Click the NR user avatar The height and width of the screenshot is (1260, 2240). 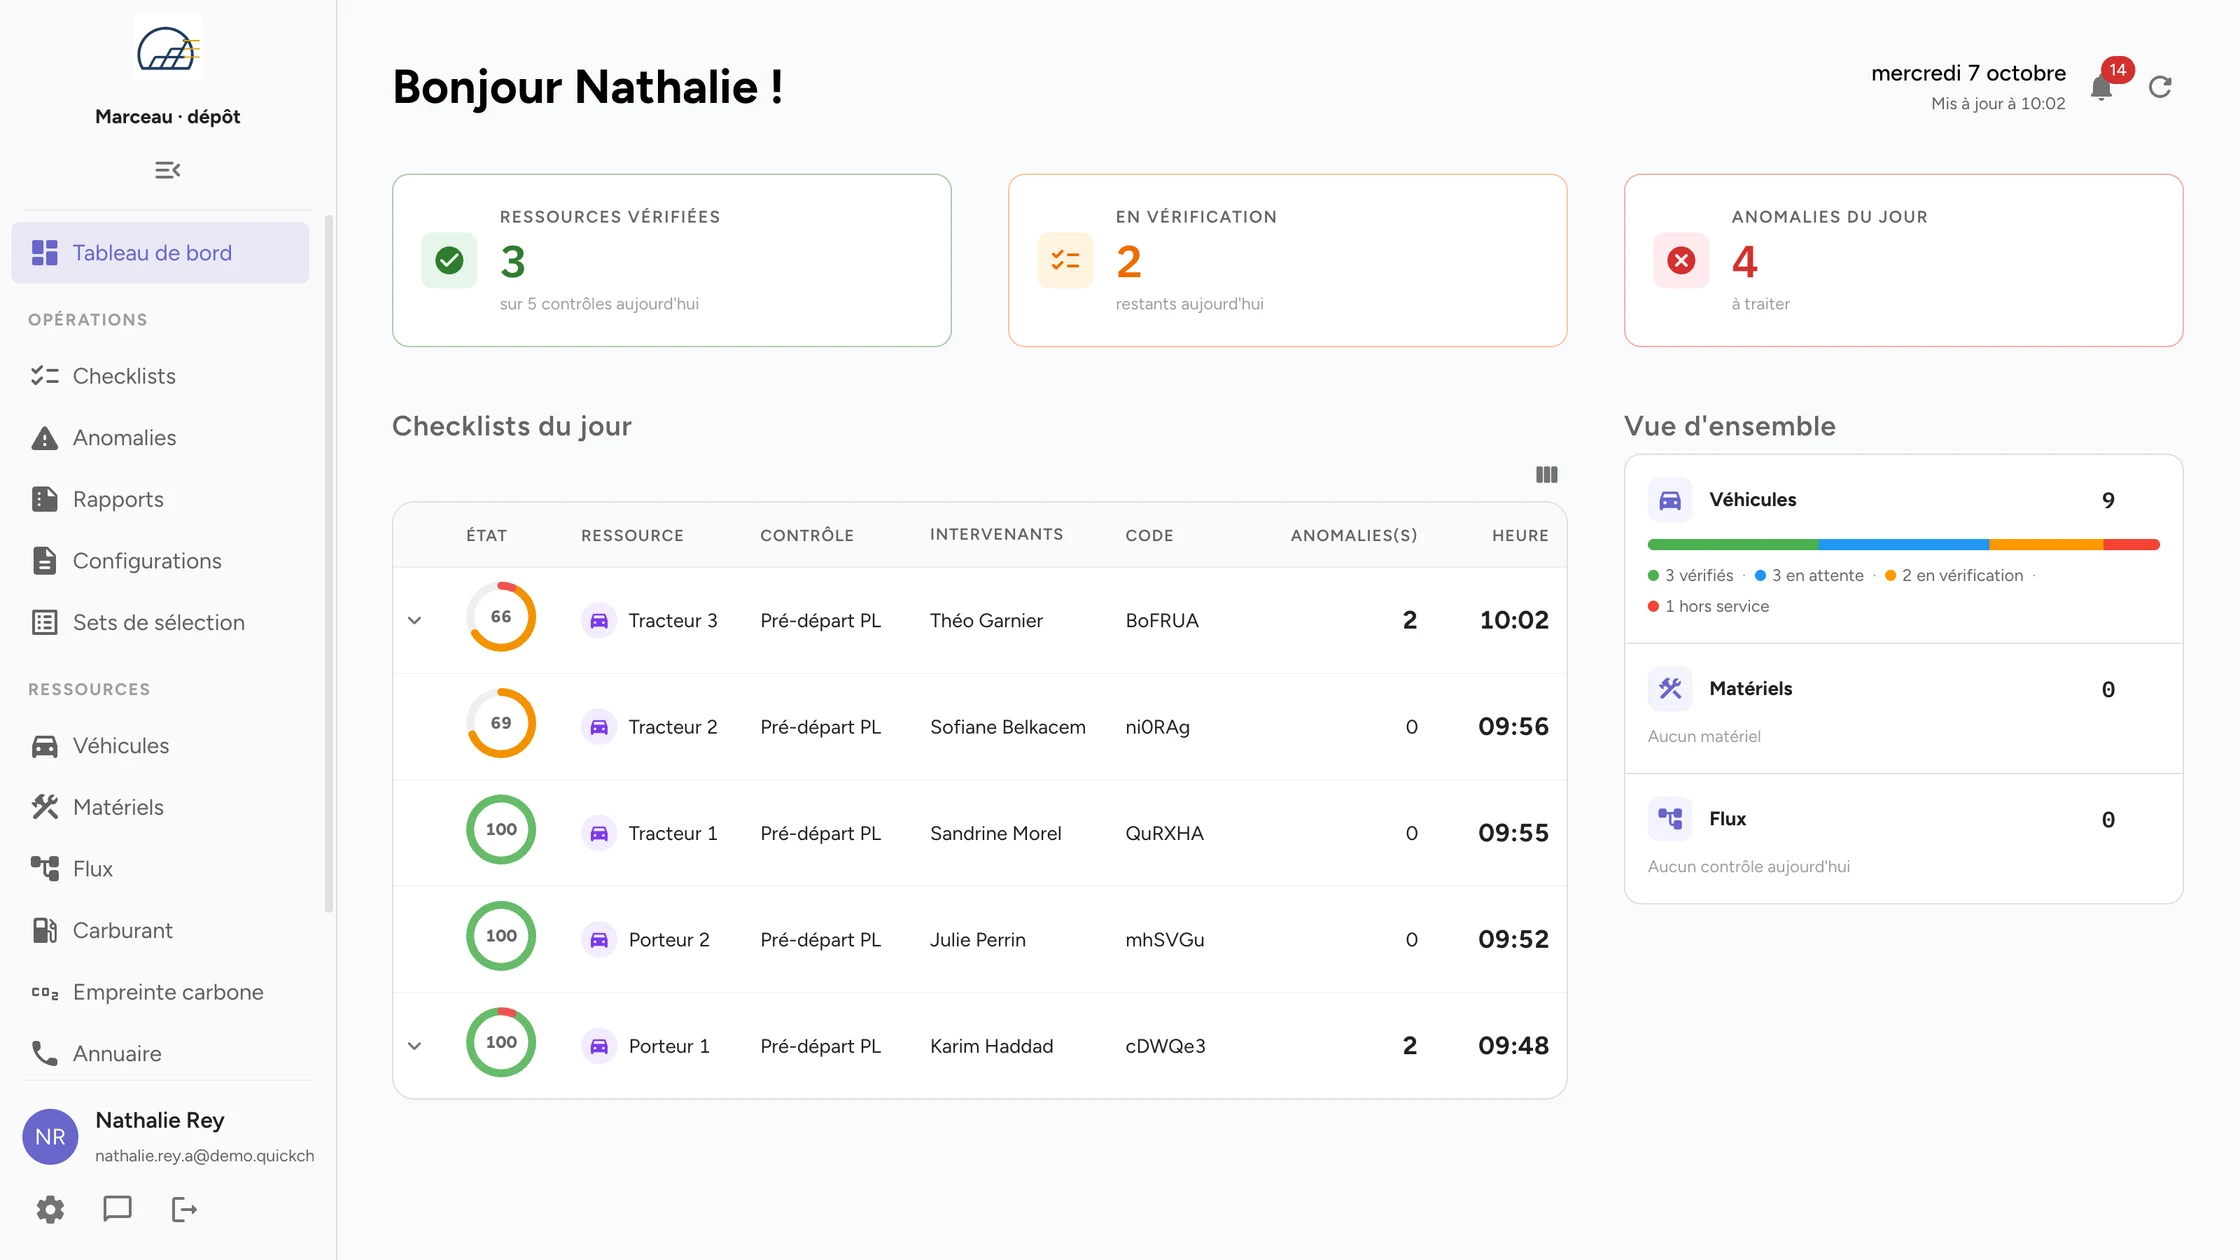[x=50, y=1137]
